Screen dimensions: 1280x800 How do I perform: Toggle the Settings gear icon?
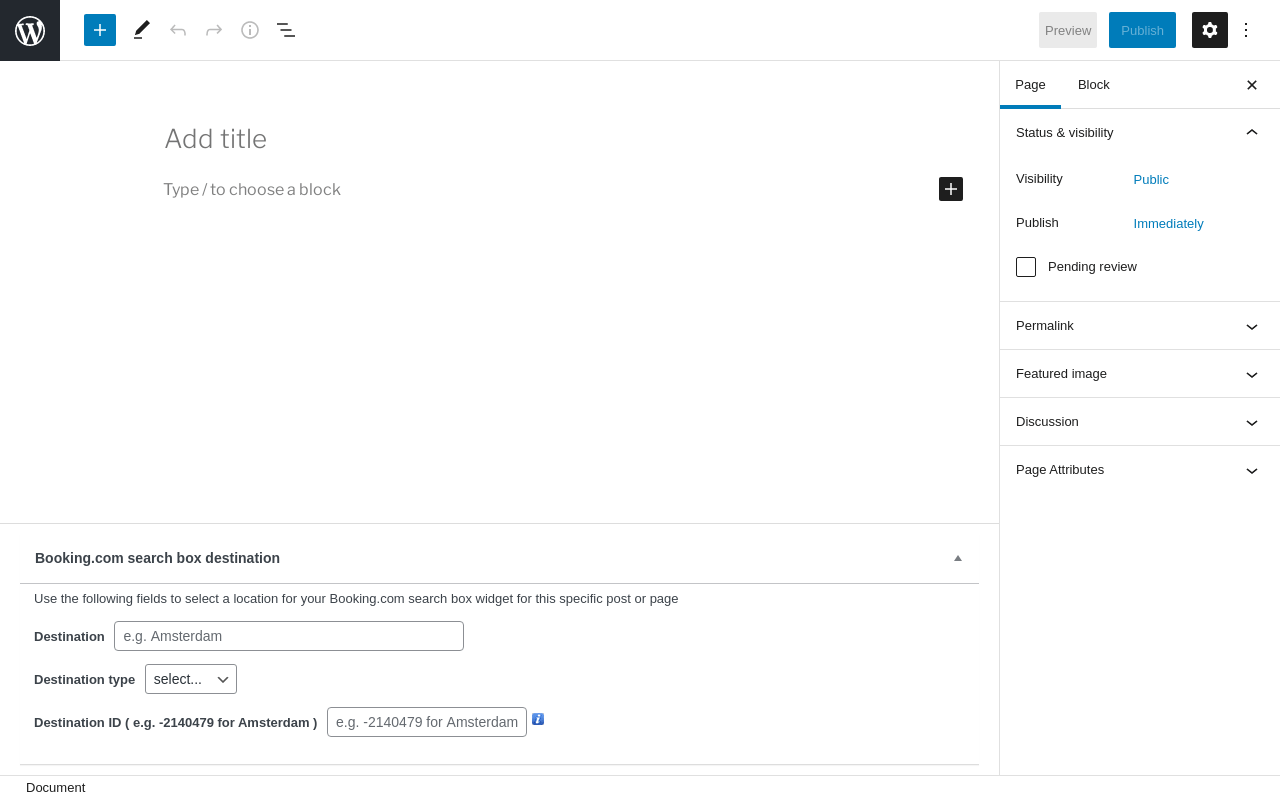[x=1210, y=30]
